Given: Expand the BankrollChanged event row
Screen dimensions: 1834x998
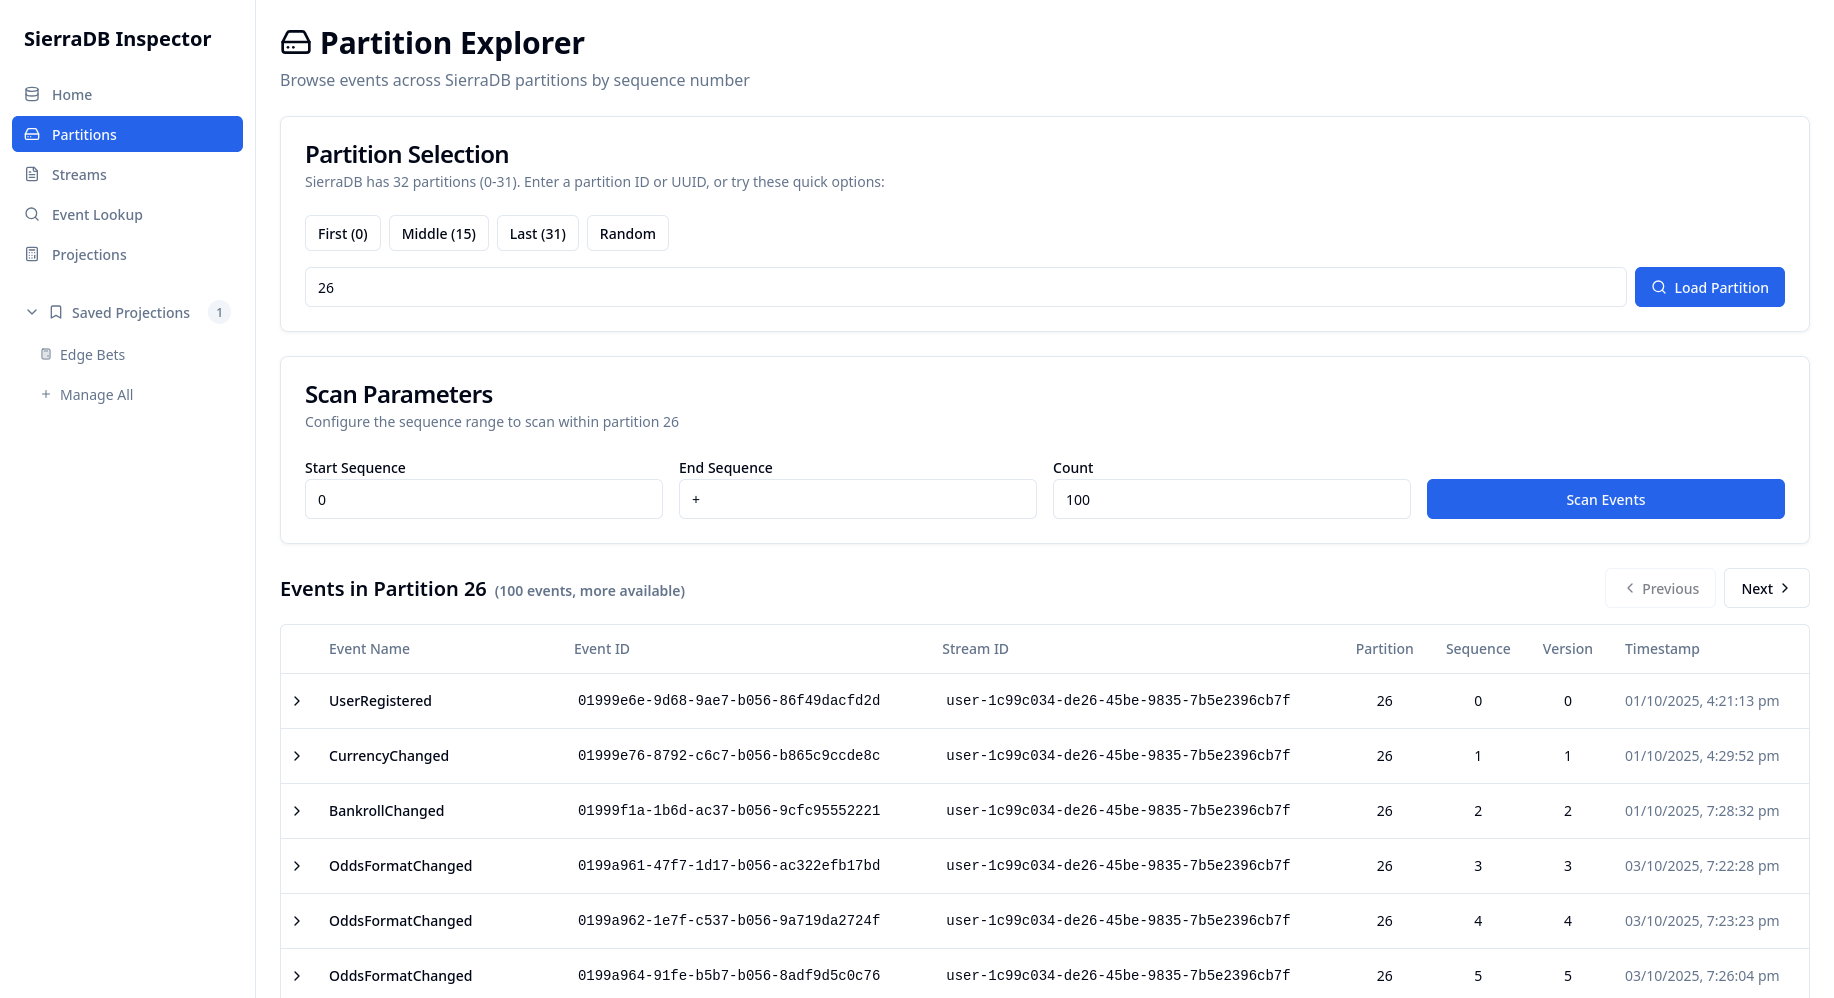Looking at the screenshot, I should pyautogui.click(x=297, y=811).
